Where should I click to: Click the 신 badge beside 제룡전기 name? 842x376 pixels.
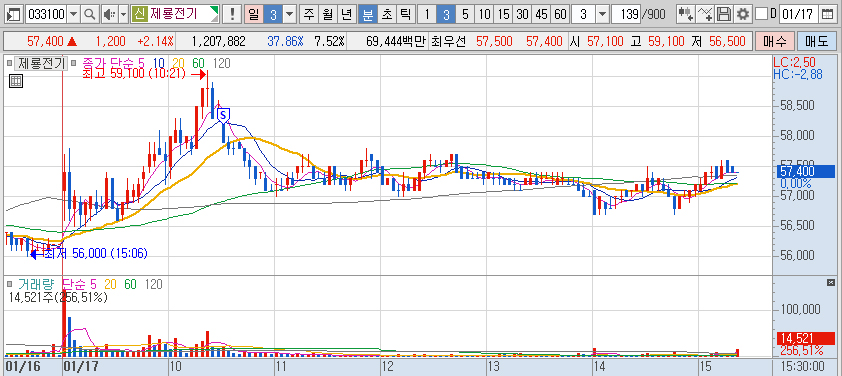(x=140, y=14)
